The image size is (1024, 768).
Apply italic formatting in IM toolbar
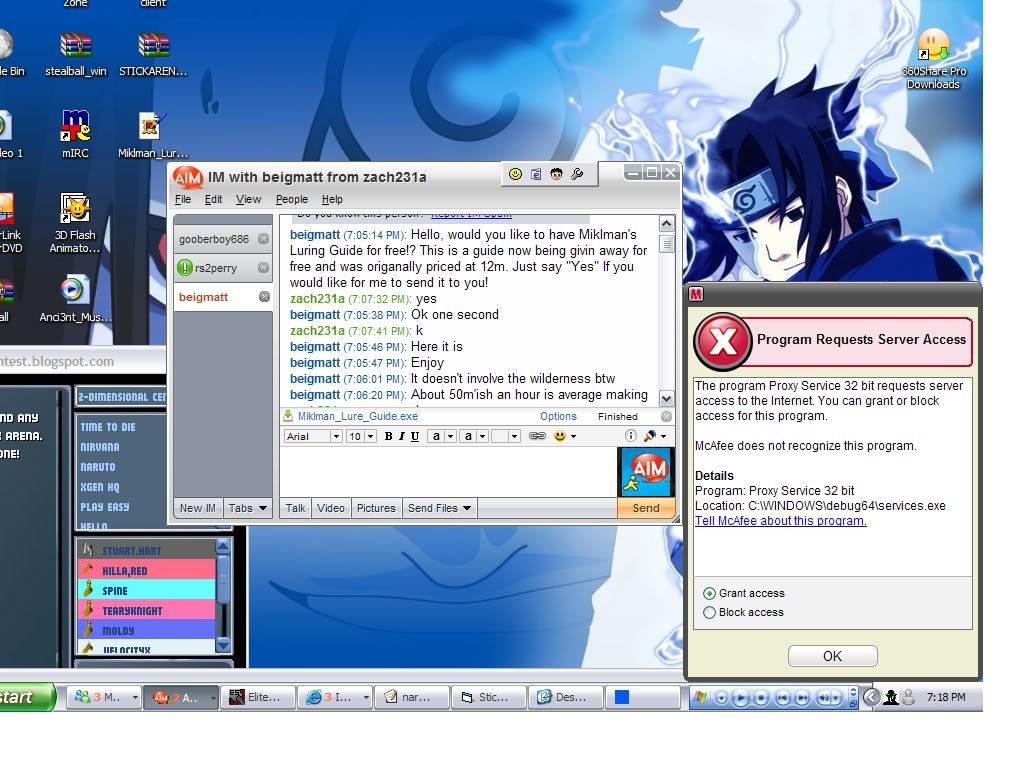click(x=401, y=436)
